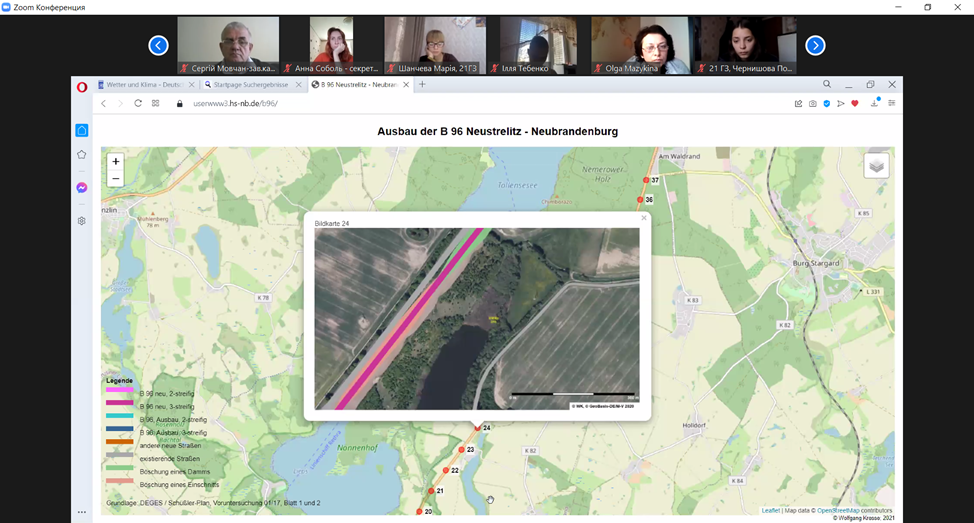Screen dimensions: 974x523
Task: Open Opera sidebar home icon
Action: coord(82,130)
